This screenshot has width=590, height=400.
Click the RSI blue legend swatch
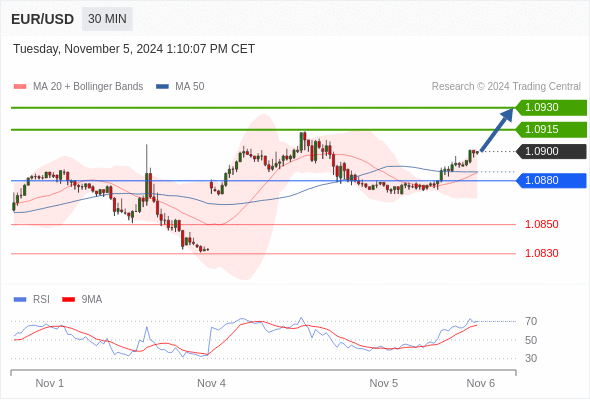pos(20,300)
